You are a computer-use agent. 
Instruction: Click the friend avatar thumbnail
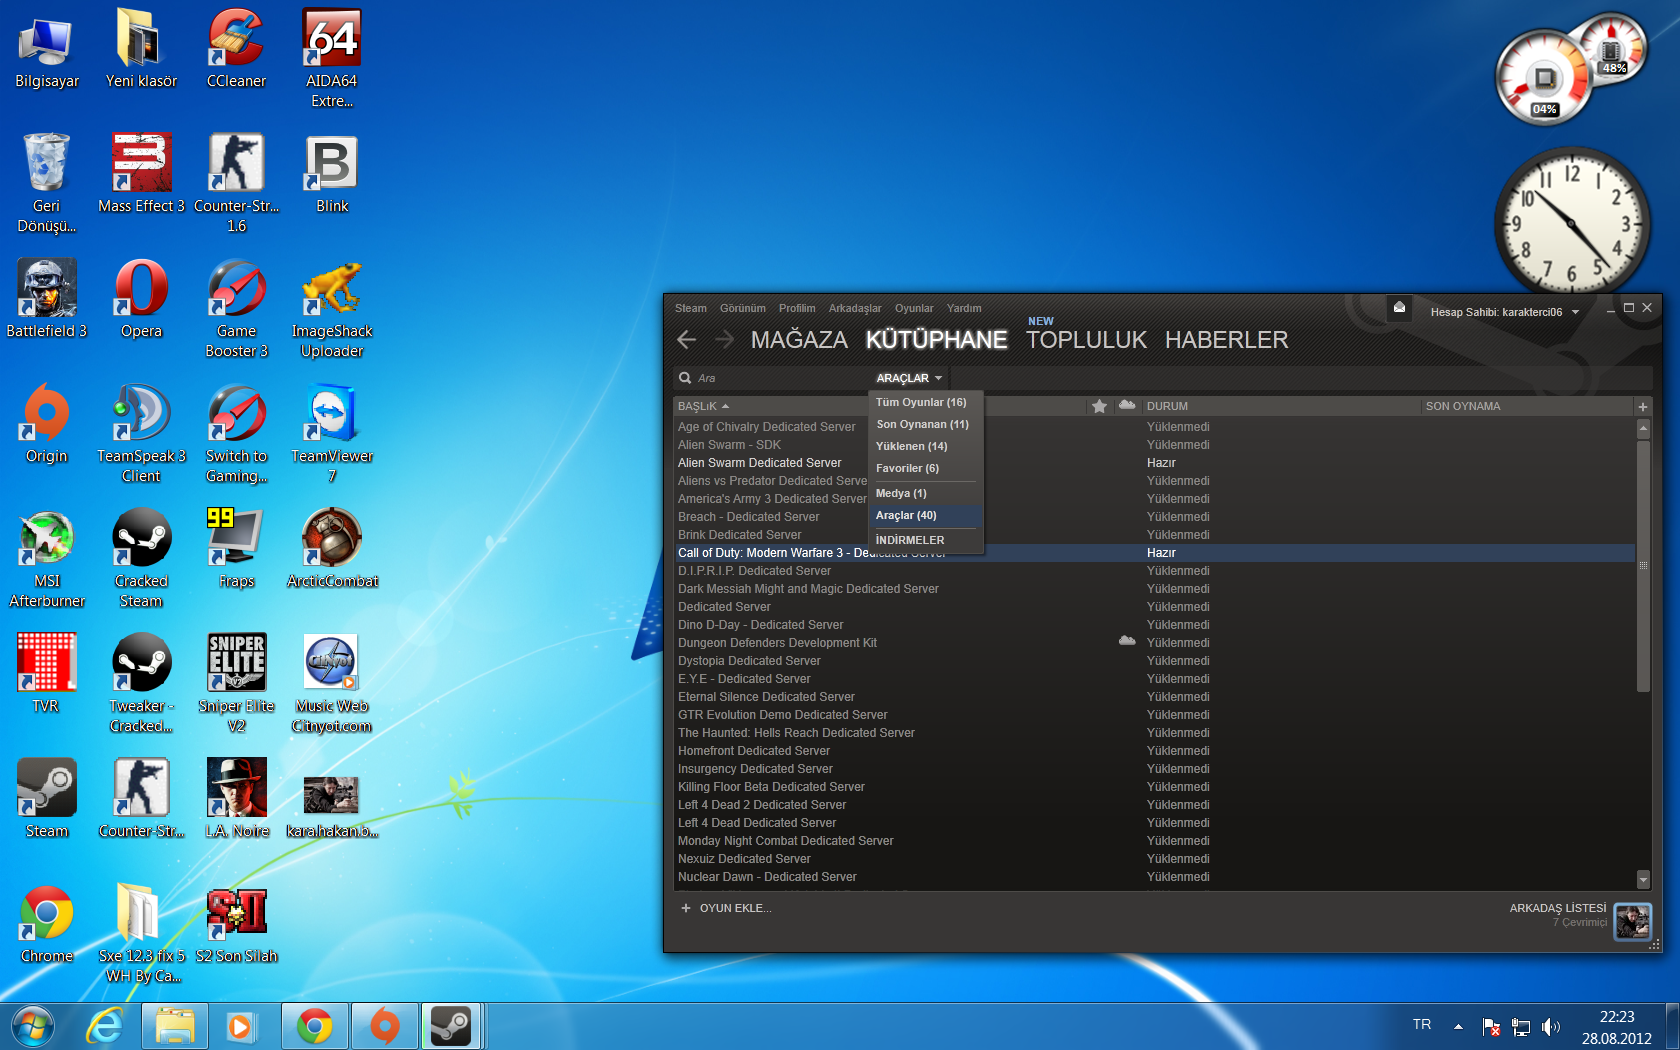[1632, 920]
